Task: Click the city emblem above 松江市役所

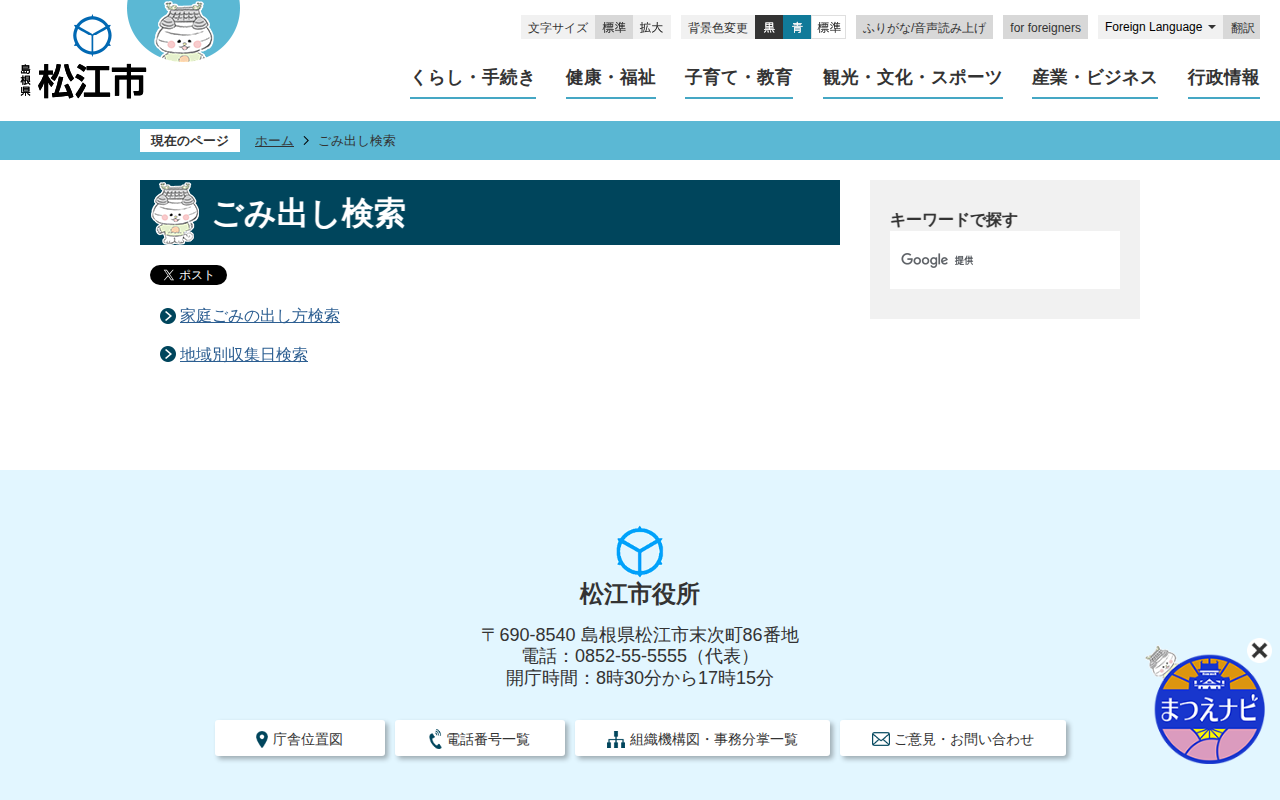Action: pyautogui.click(x=640, y=551)
